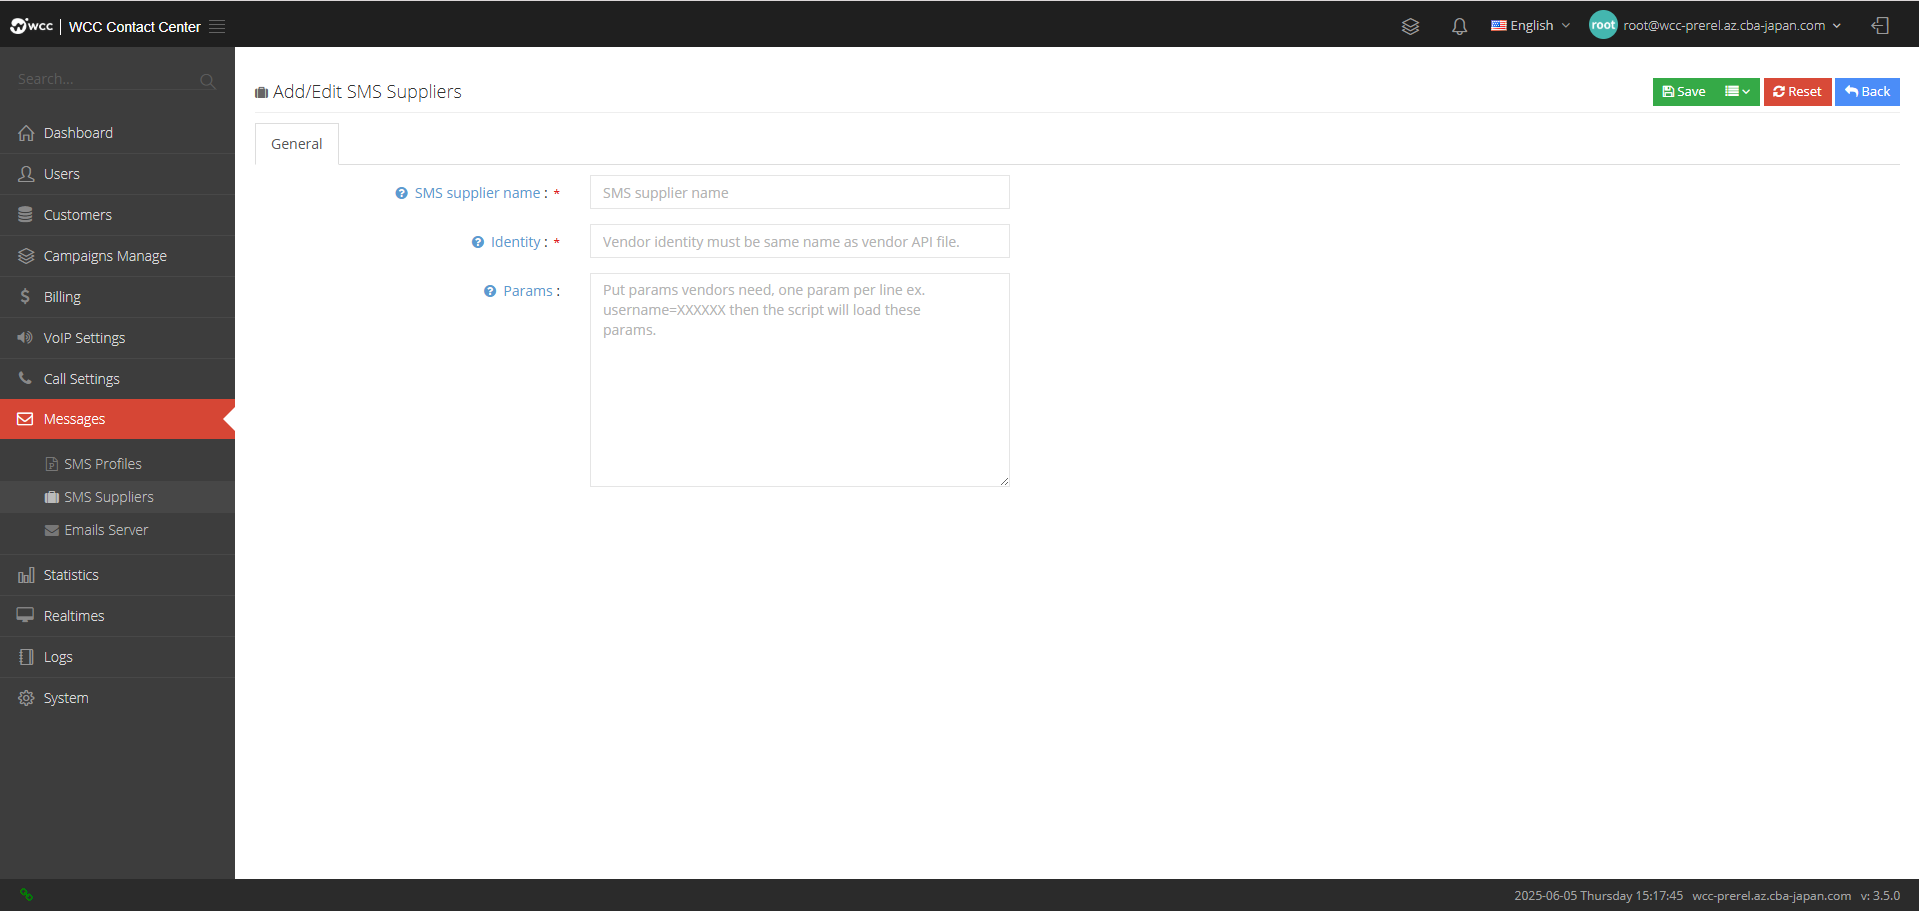The image size is (1919, 911).
Task: Click version text v: 3.5.0
Action: click(1880, 896)
